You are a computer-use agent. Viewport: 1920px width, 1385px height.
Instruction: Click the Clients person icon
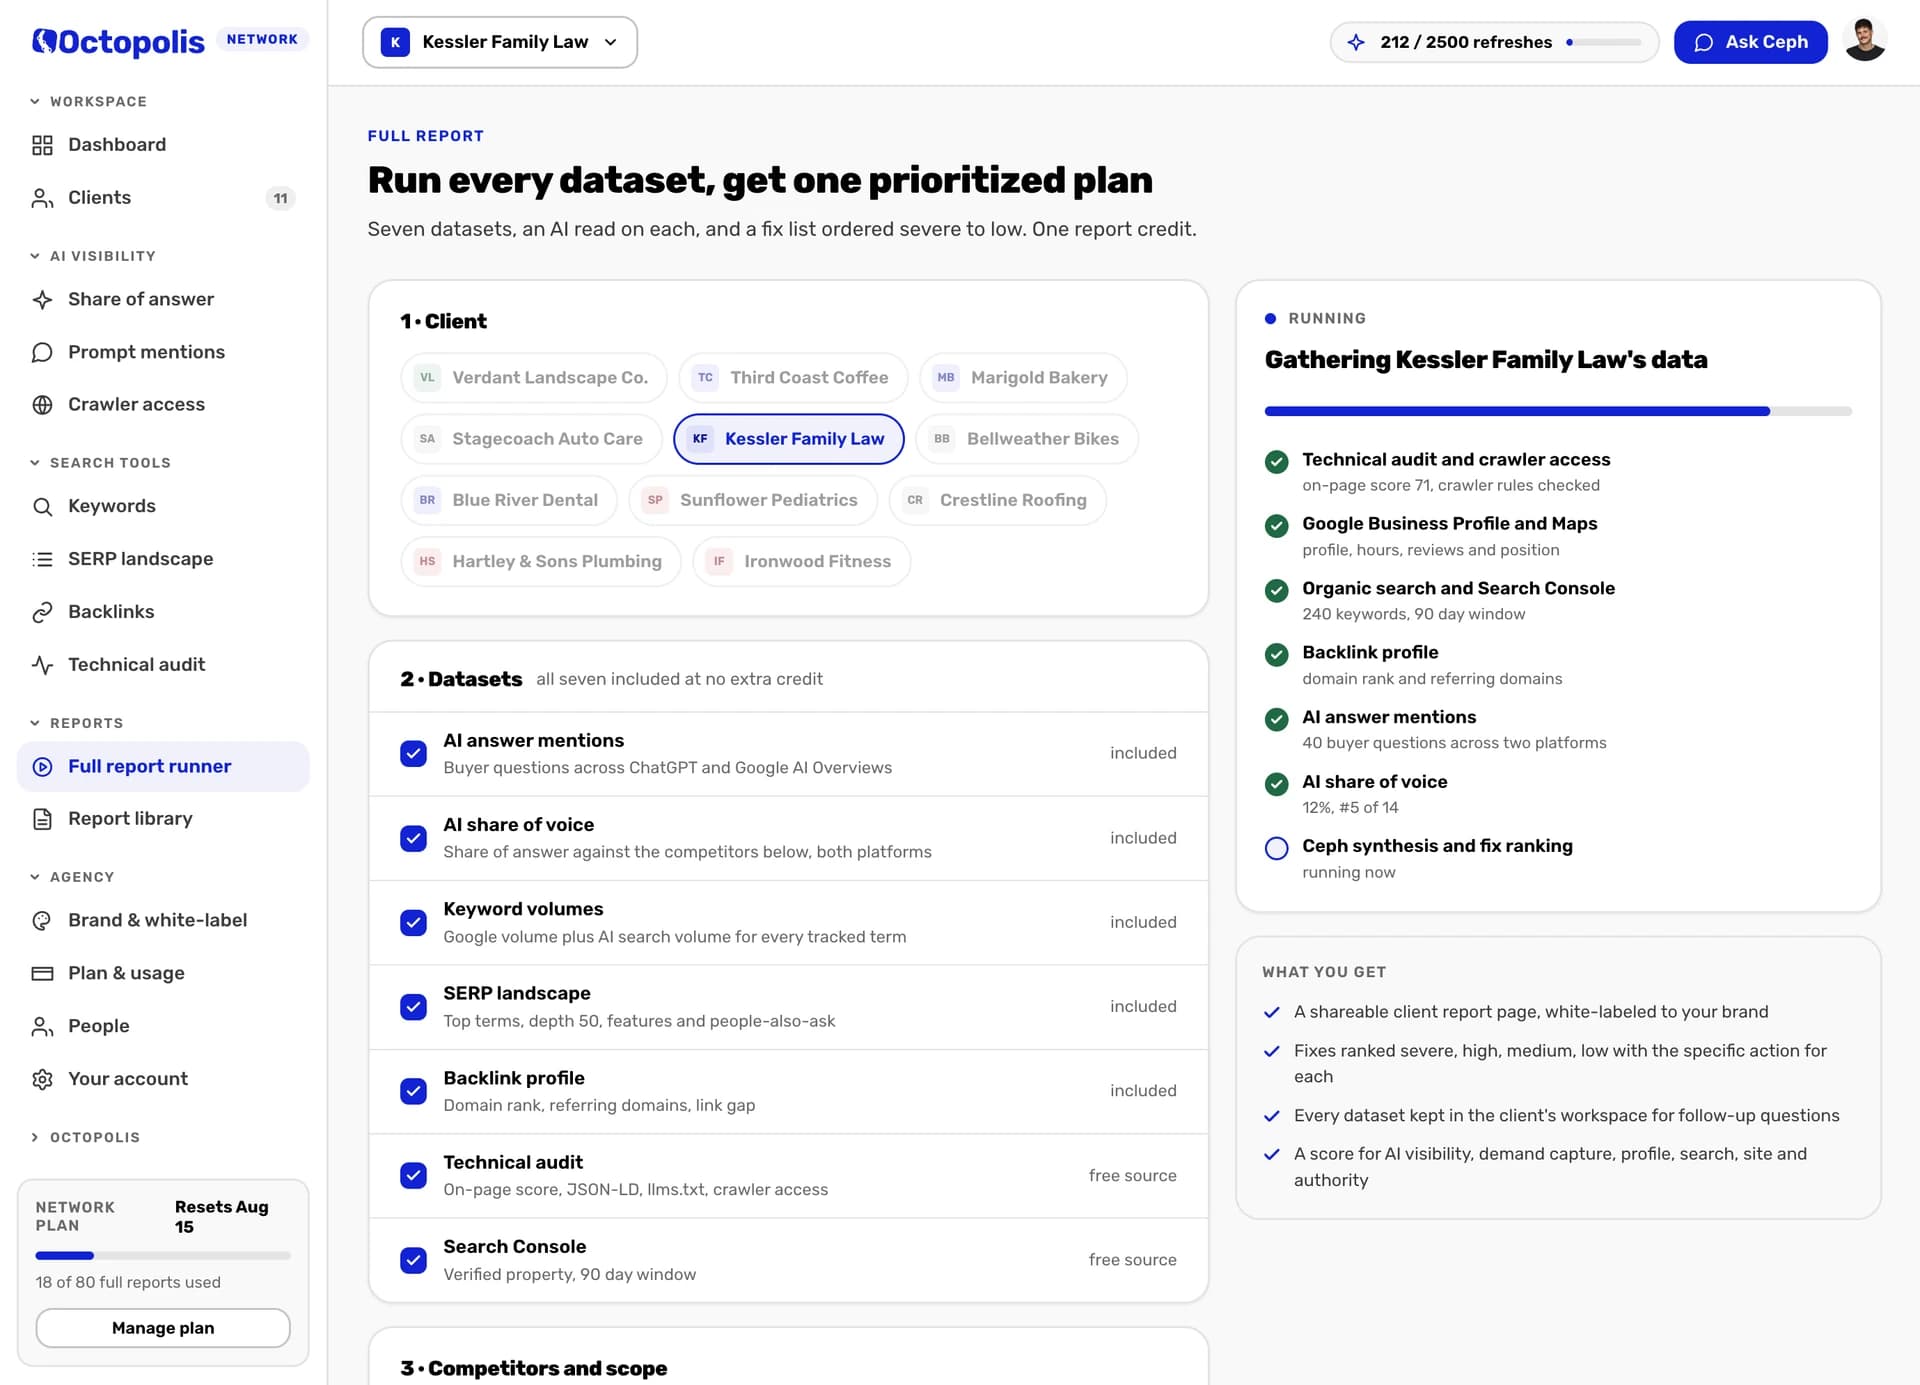click(x=42, y=198)
